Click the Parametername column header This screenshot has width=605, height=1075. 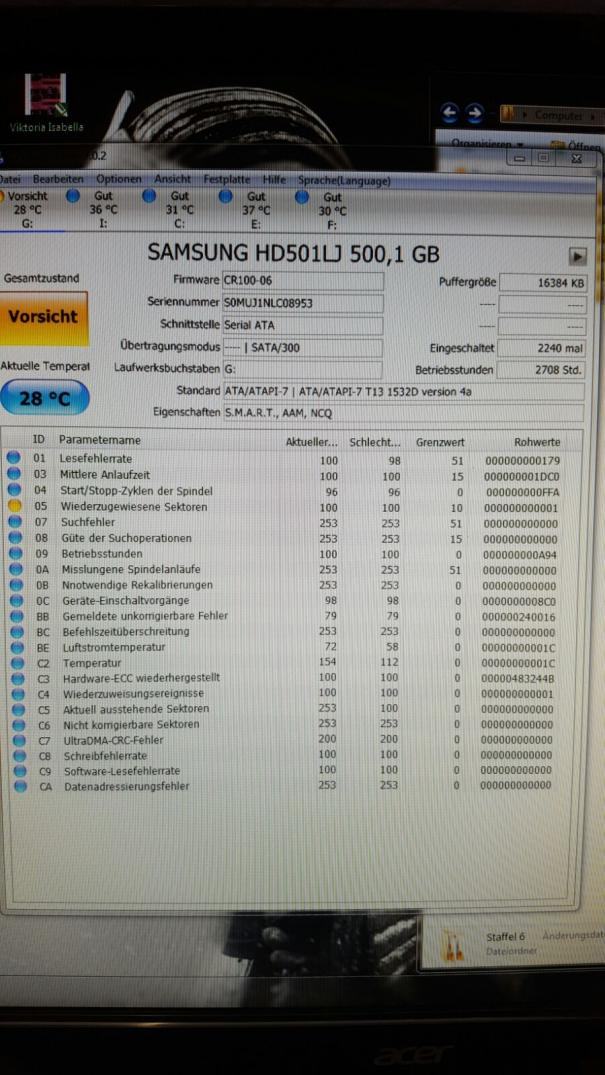pyautogui.click(x=100, y=439)
